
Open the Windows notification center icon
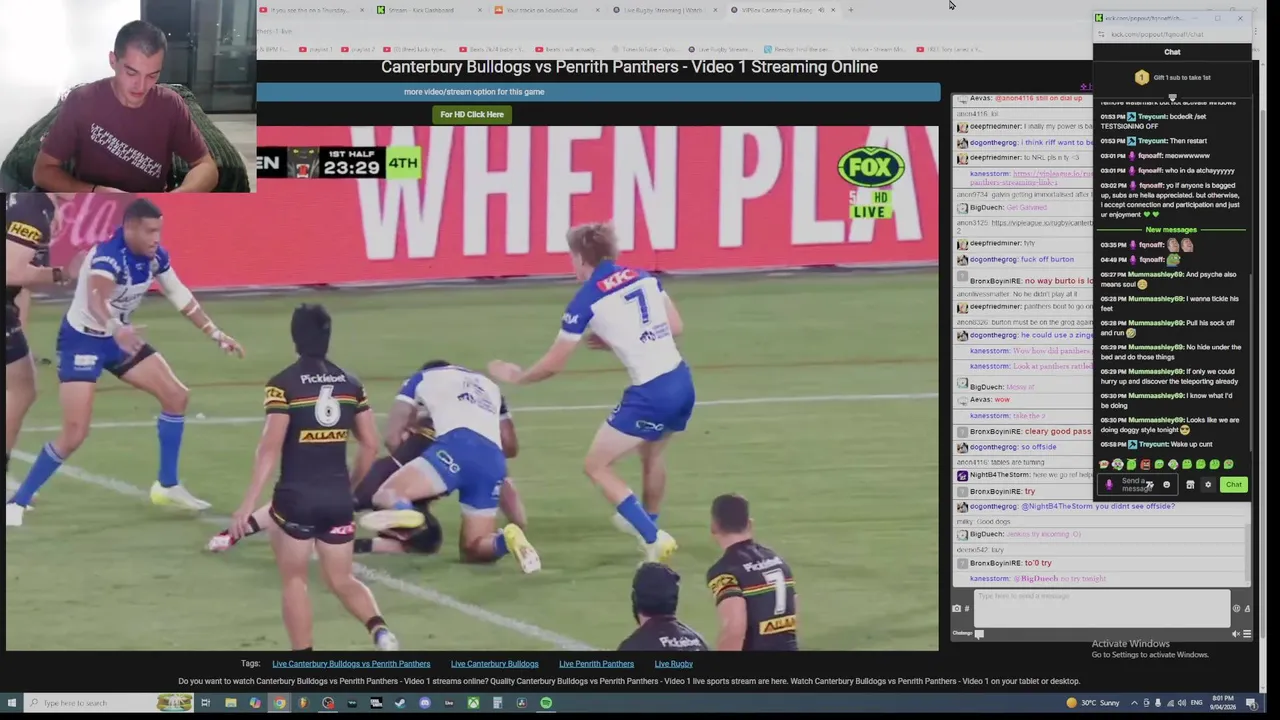1252,703
